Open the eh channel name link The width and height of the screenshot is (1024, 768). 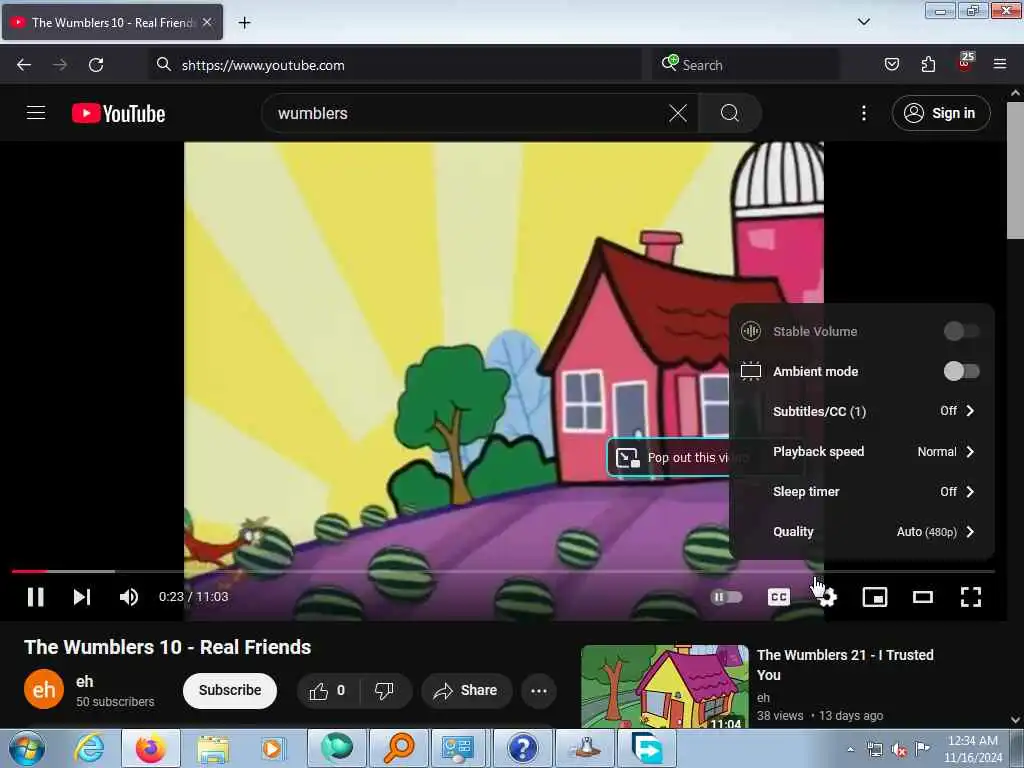click(84, 681)
